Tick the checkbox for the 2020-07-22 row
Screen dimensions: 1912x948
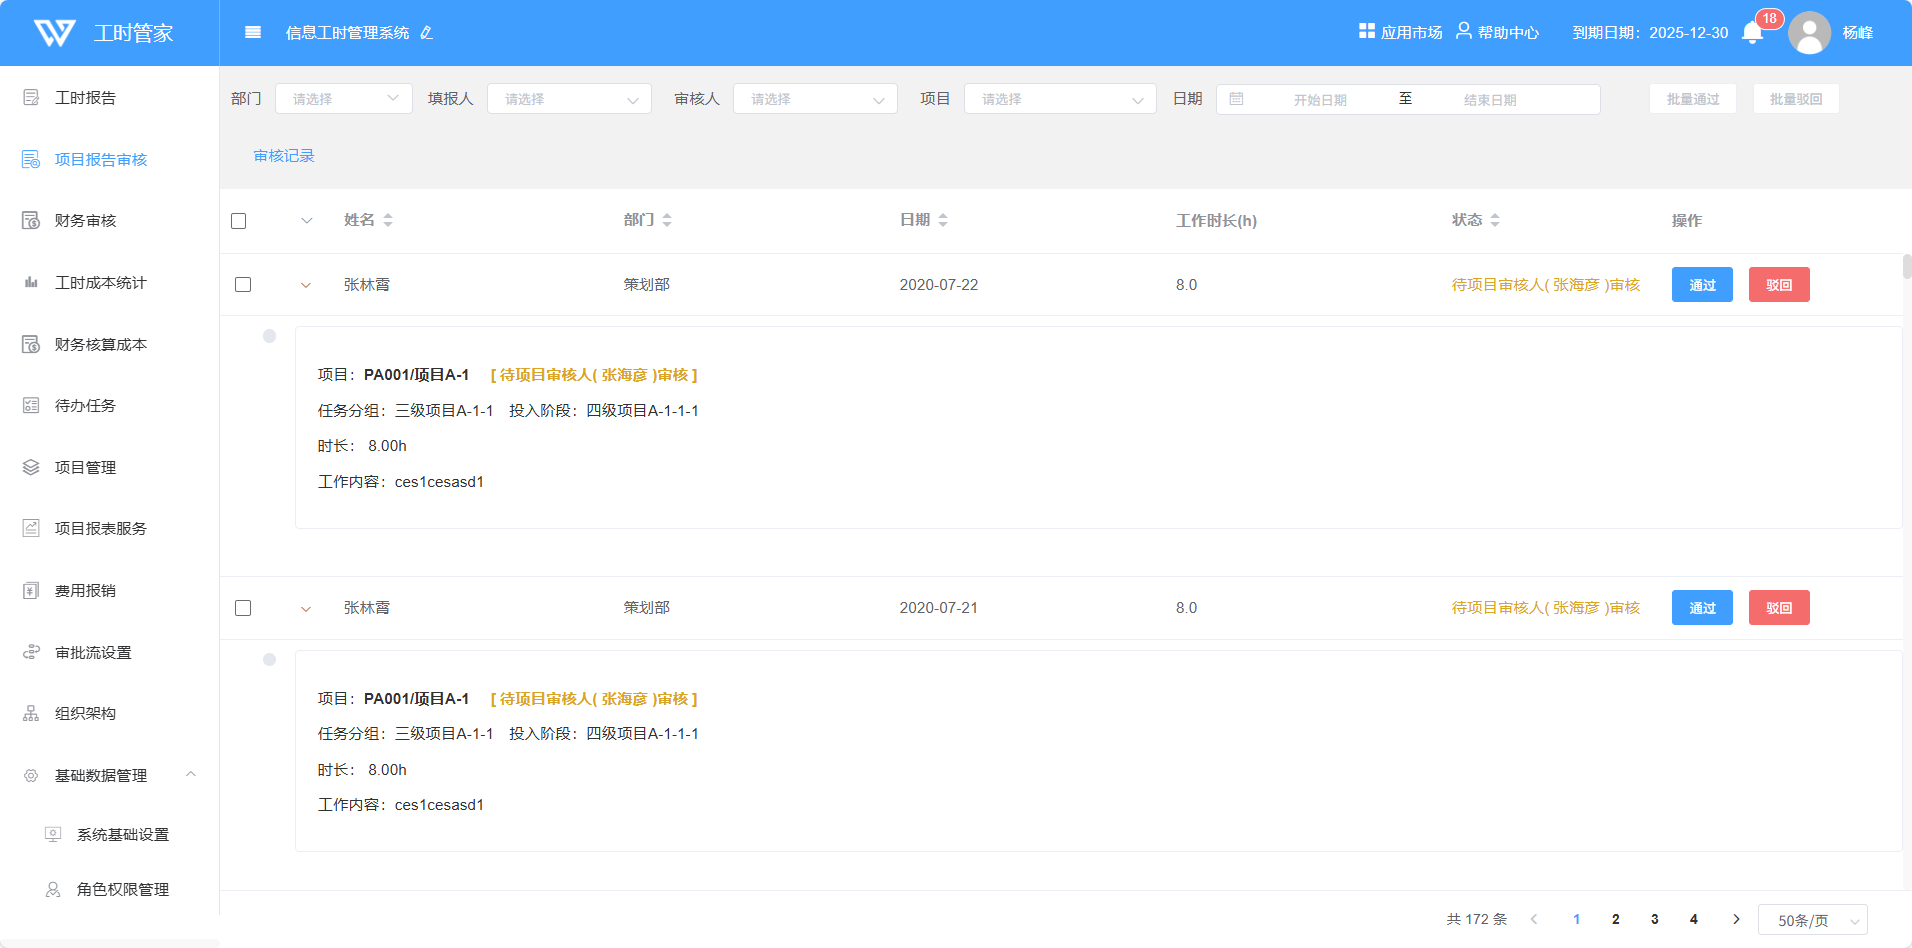click(243, 285)
